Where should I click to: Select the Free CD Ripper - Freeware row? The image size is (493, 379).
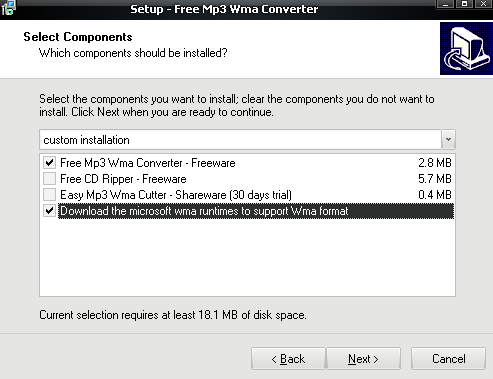(x=247, y=179)
